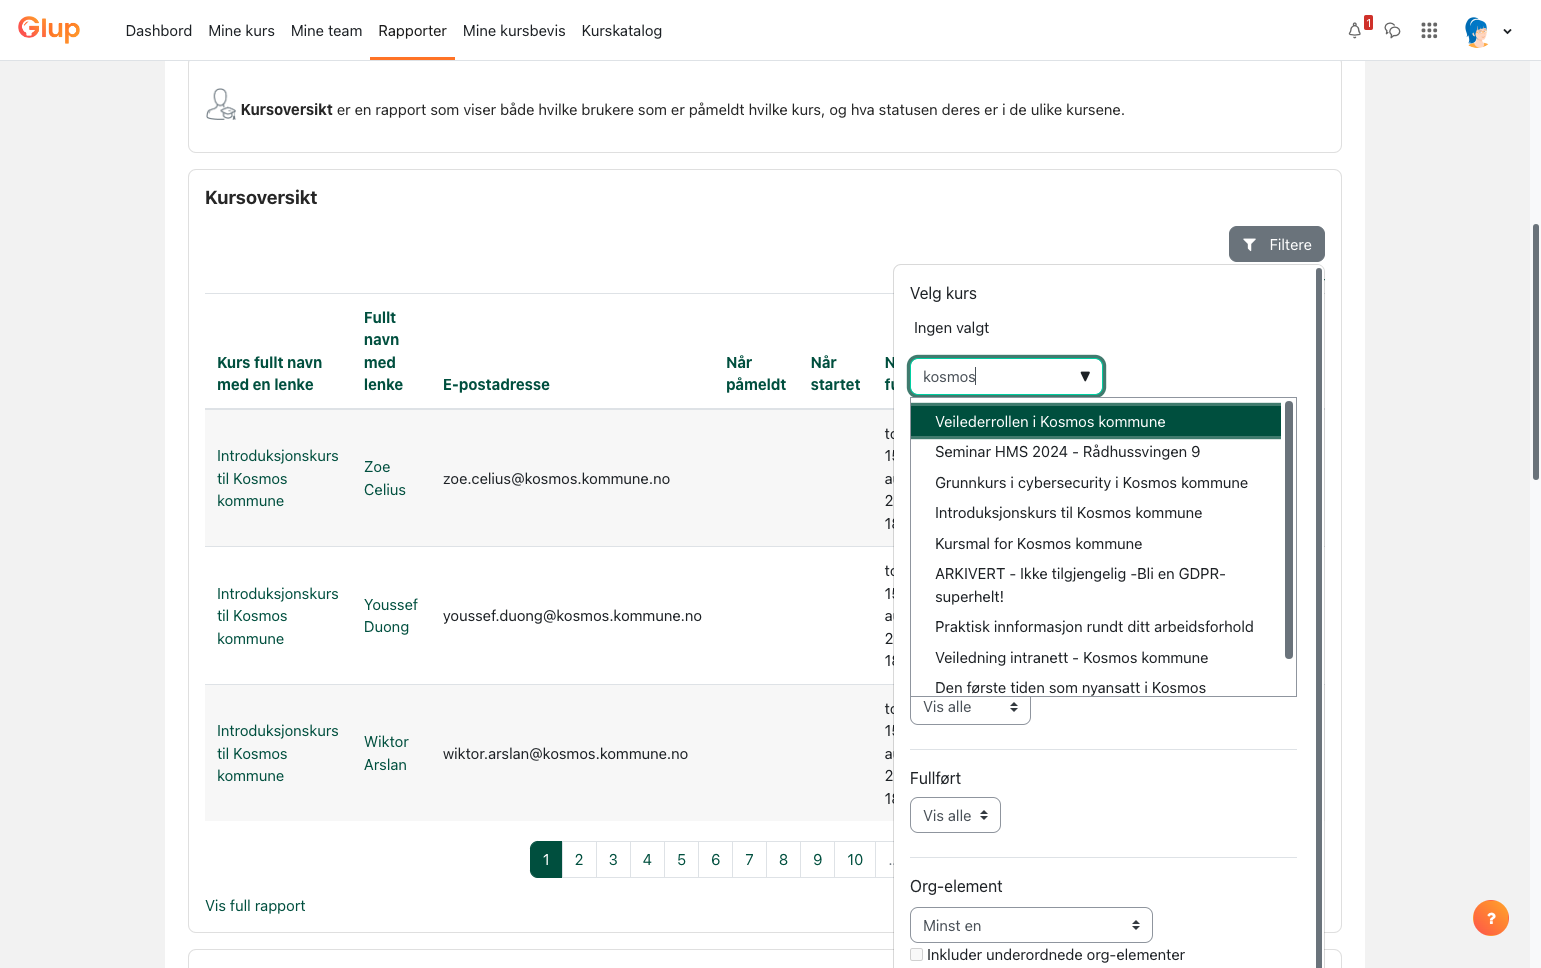The width and height of the screenshot is (1541, 968).
Task: Click the kosmos course search field
Action: click(995, 377)
